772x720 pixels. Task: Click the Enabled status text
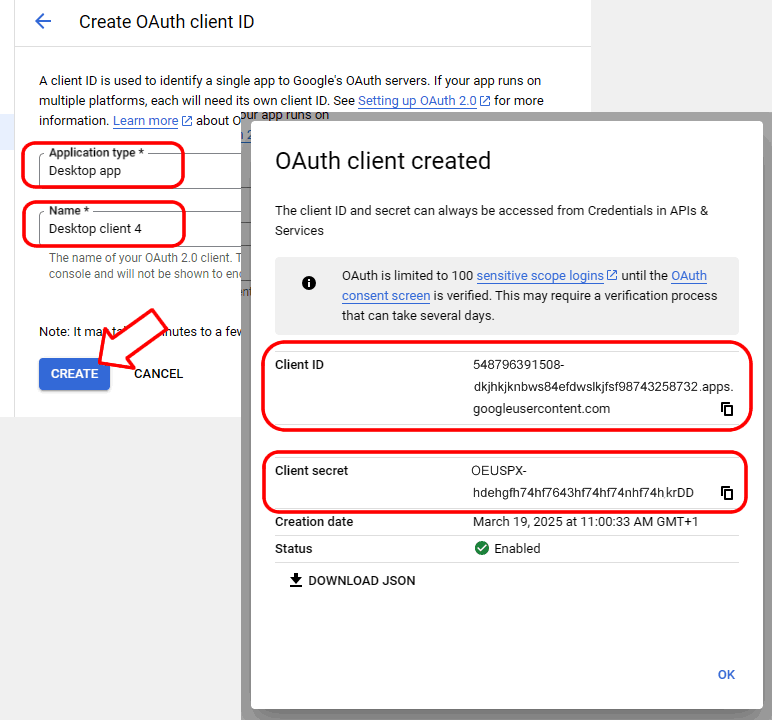(x=517, y=549)
